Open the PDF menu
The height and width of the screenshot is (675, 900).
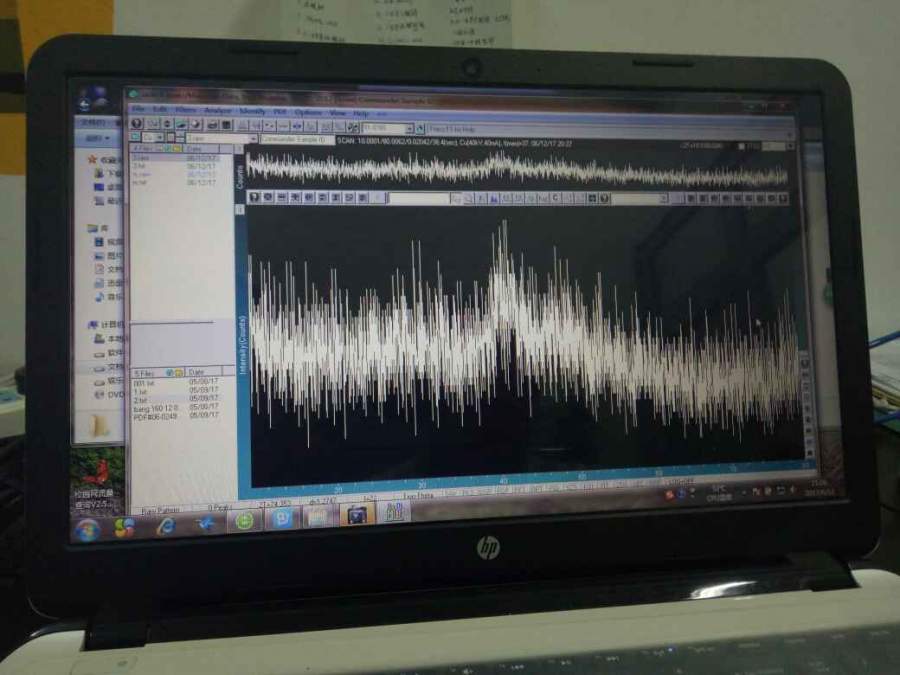(x=280, y=111)
